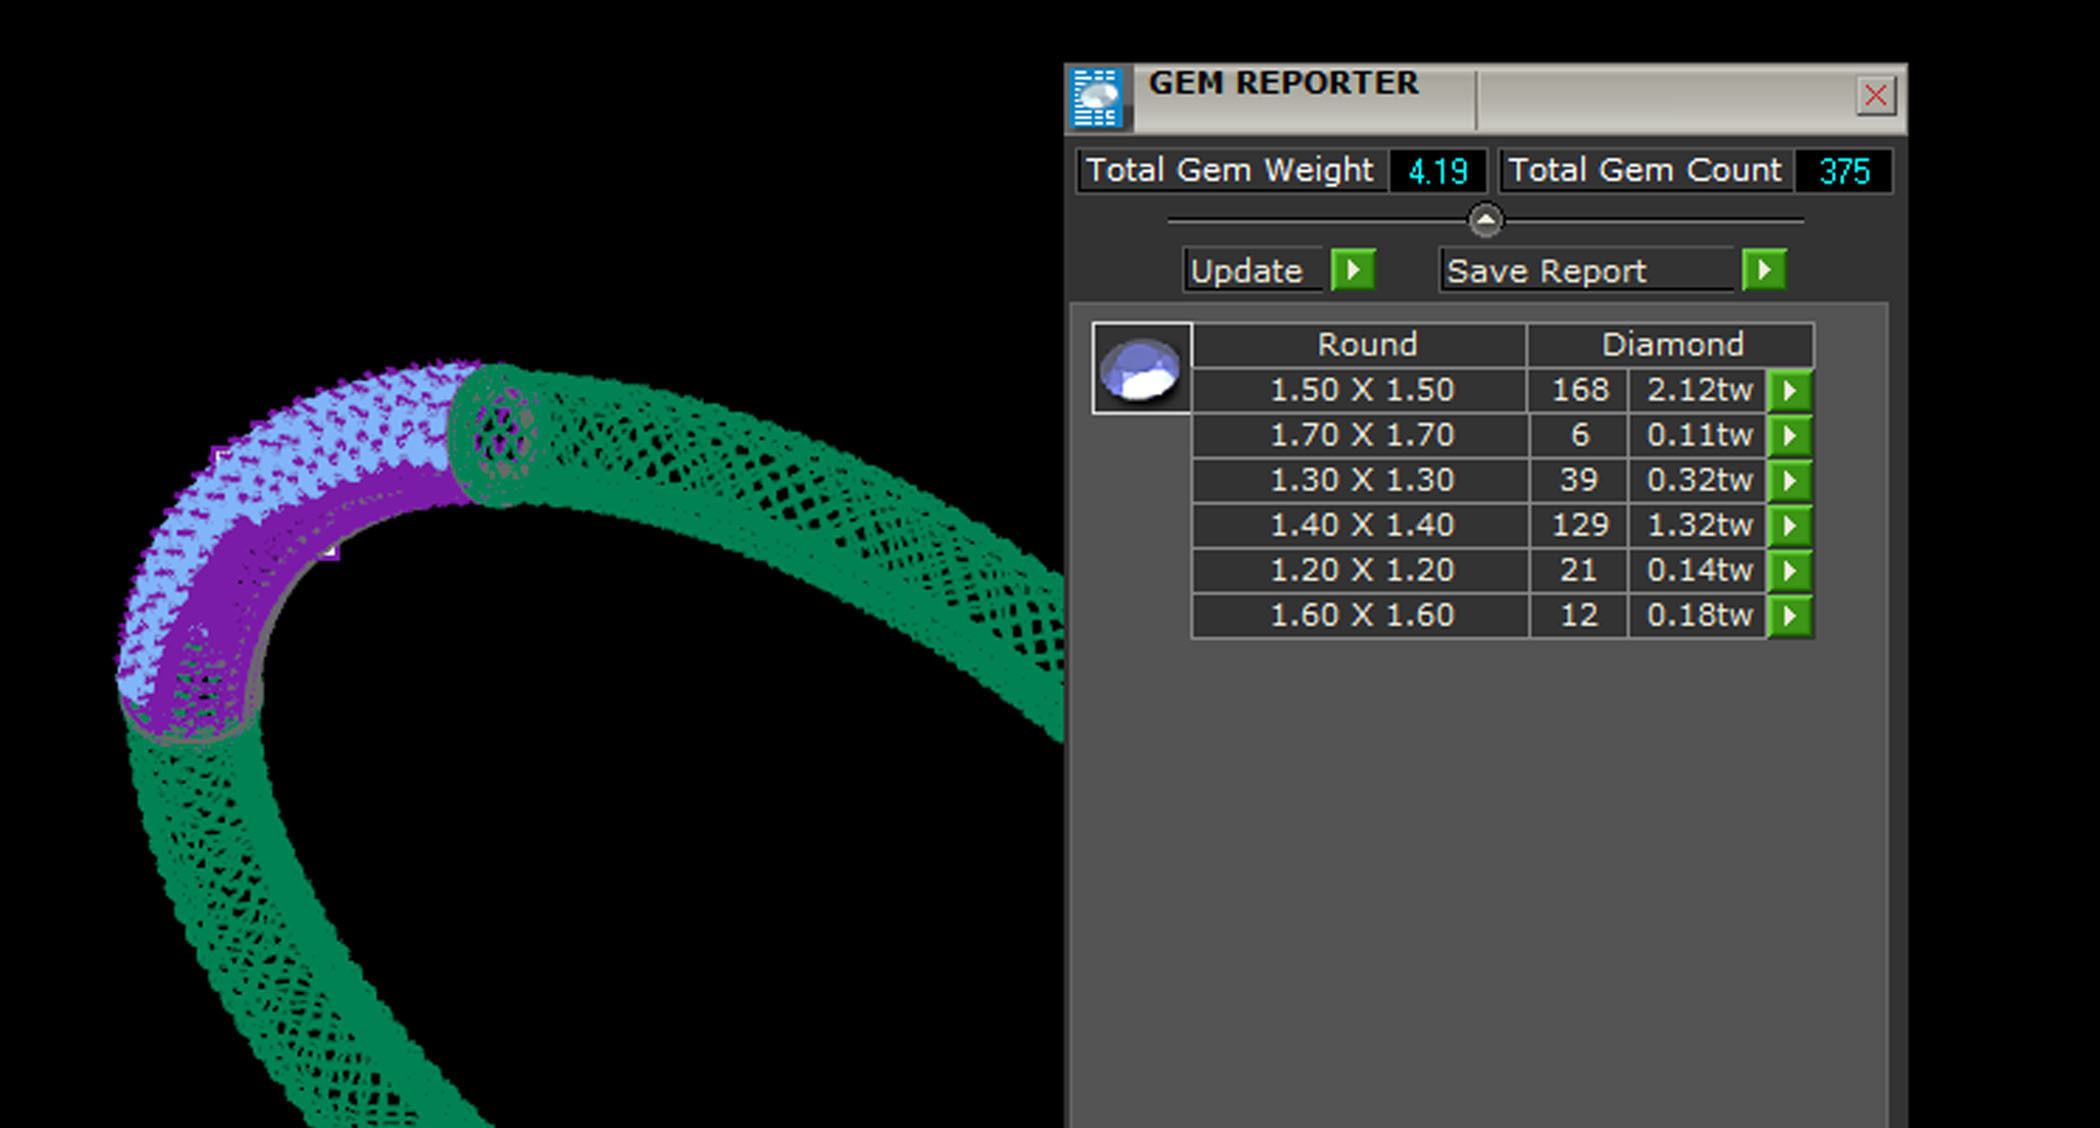The image size is (2100, 1128).
Task: Click the 1.70 X 1.70 size cell
Action: [1360, 435]
